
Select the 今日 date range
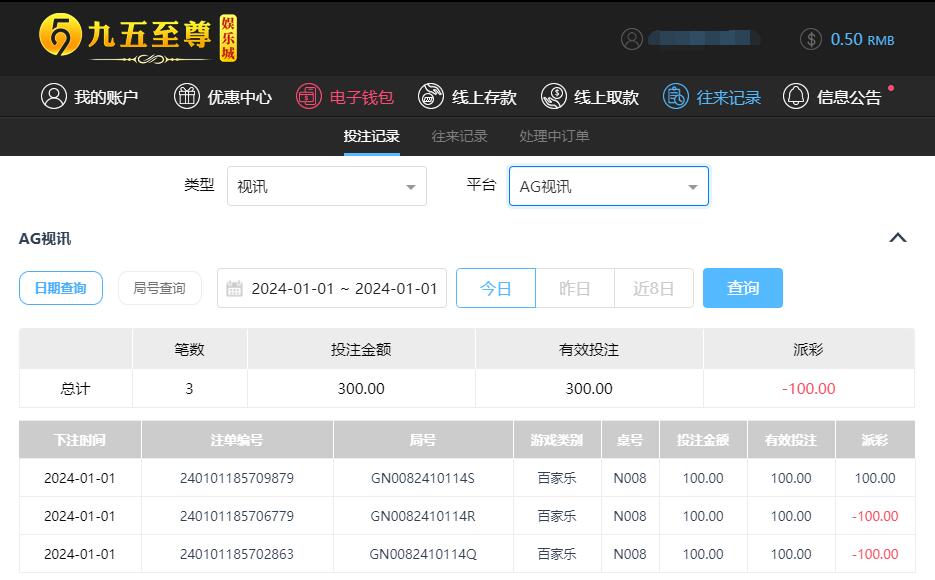click(x=496, y=288)
